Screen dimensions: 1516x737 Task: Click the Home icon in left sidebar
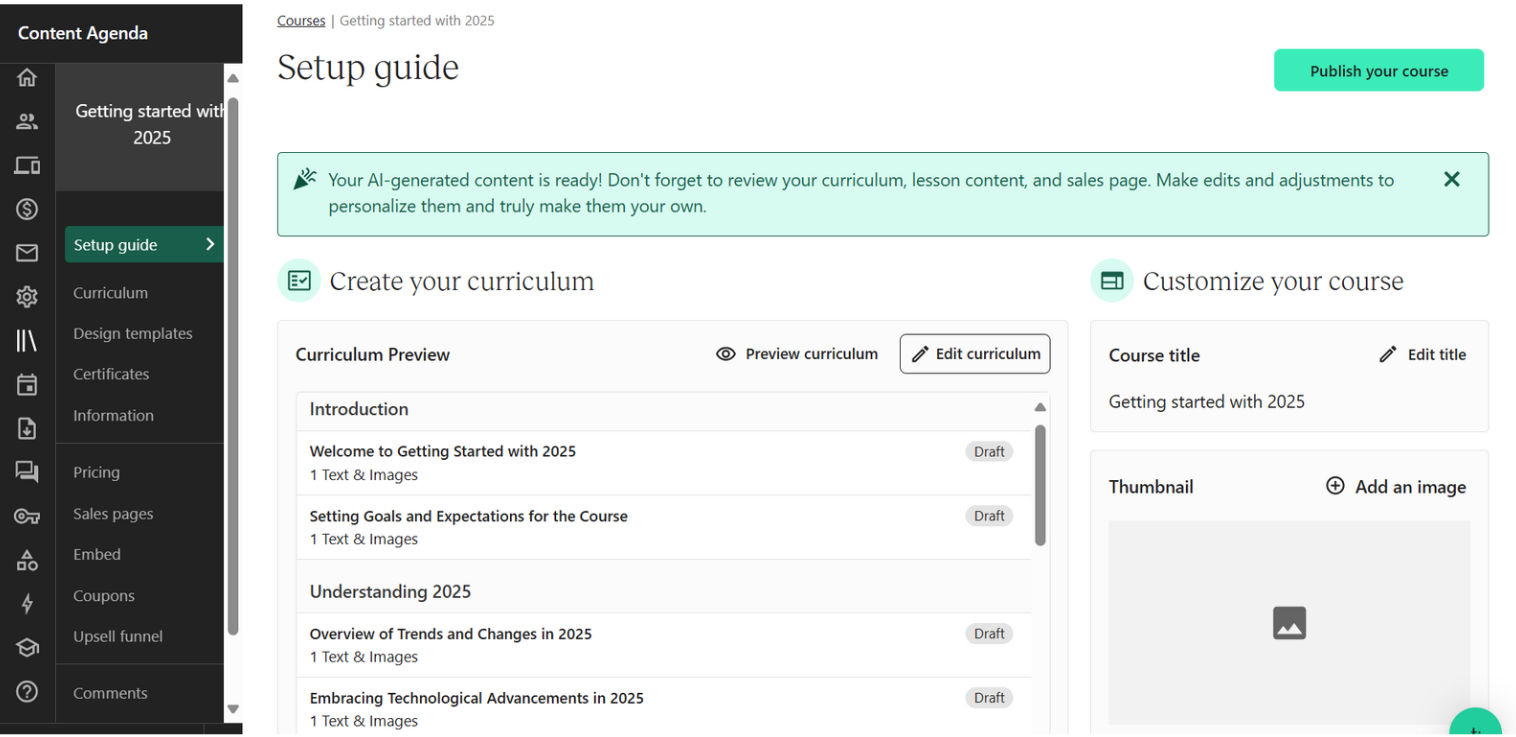[27, 78]
